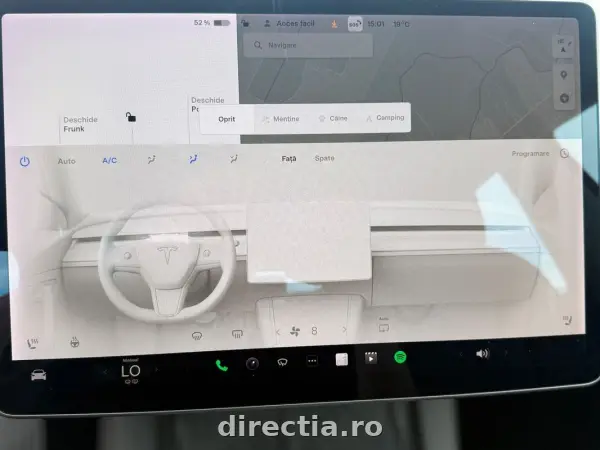Image resolution: width=600 pixels, height=450 pixels.
Task: Raise the temperature with right arrow near LO
Action: 156,370
